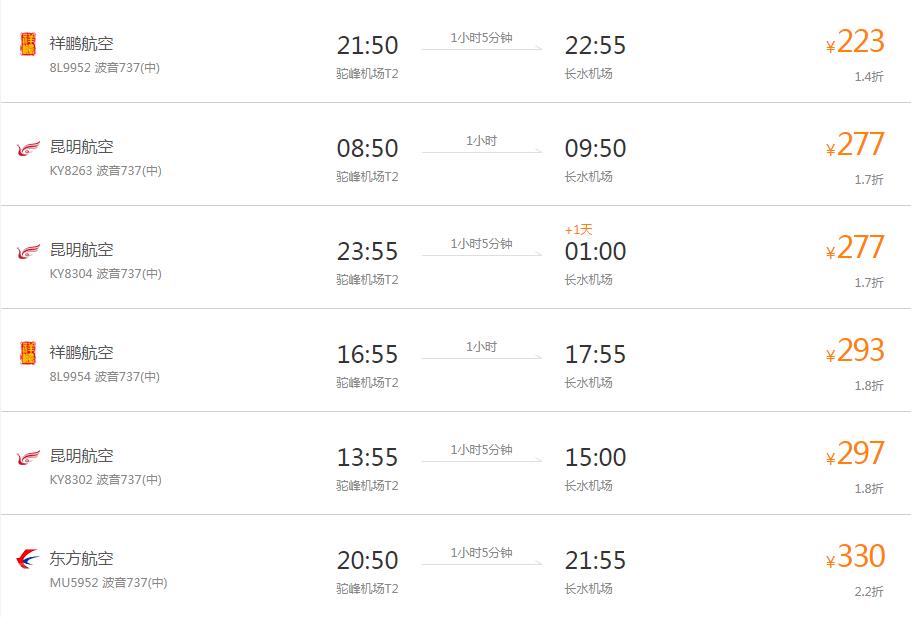Click the Kunming Airlines logo on flight KY8263
Viewport: 912px width, 617px height.
click(x=28, y=148)
